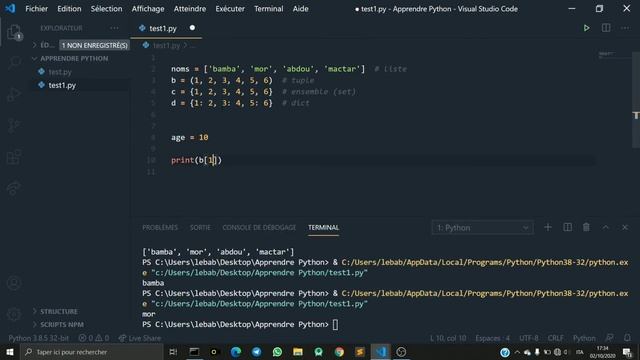
Task: Change indentation via Espaces : 4
Action: point(492,338)
